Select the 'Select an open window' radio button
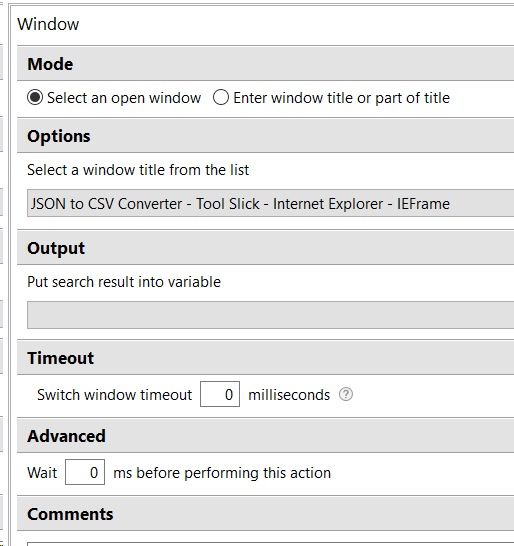The image size is (514, 546). click(35, 98)
